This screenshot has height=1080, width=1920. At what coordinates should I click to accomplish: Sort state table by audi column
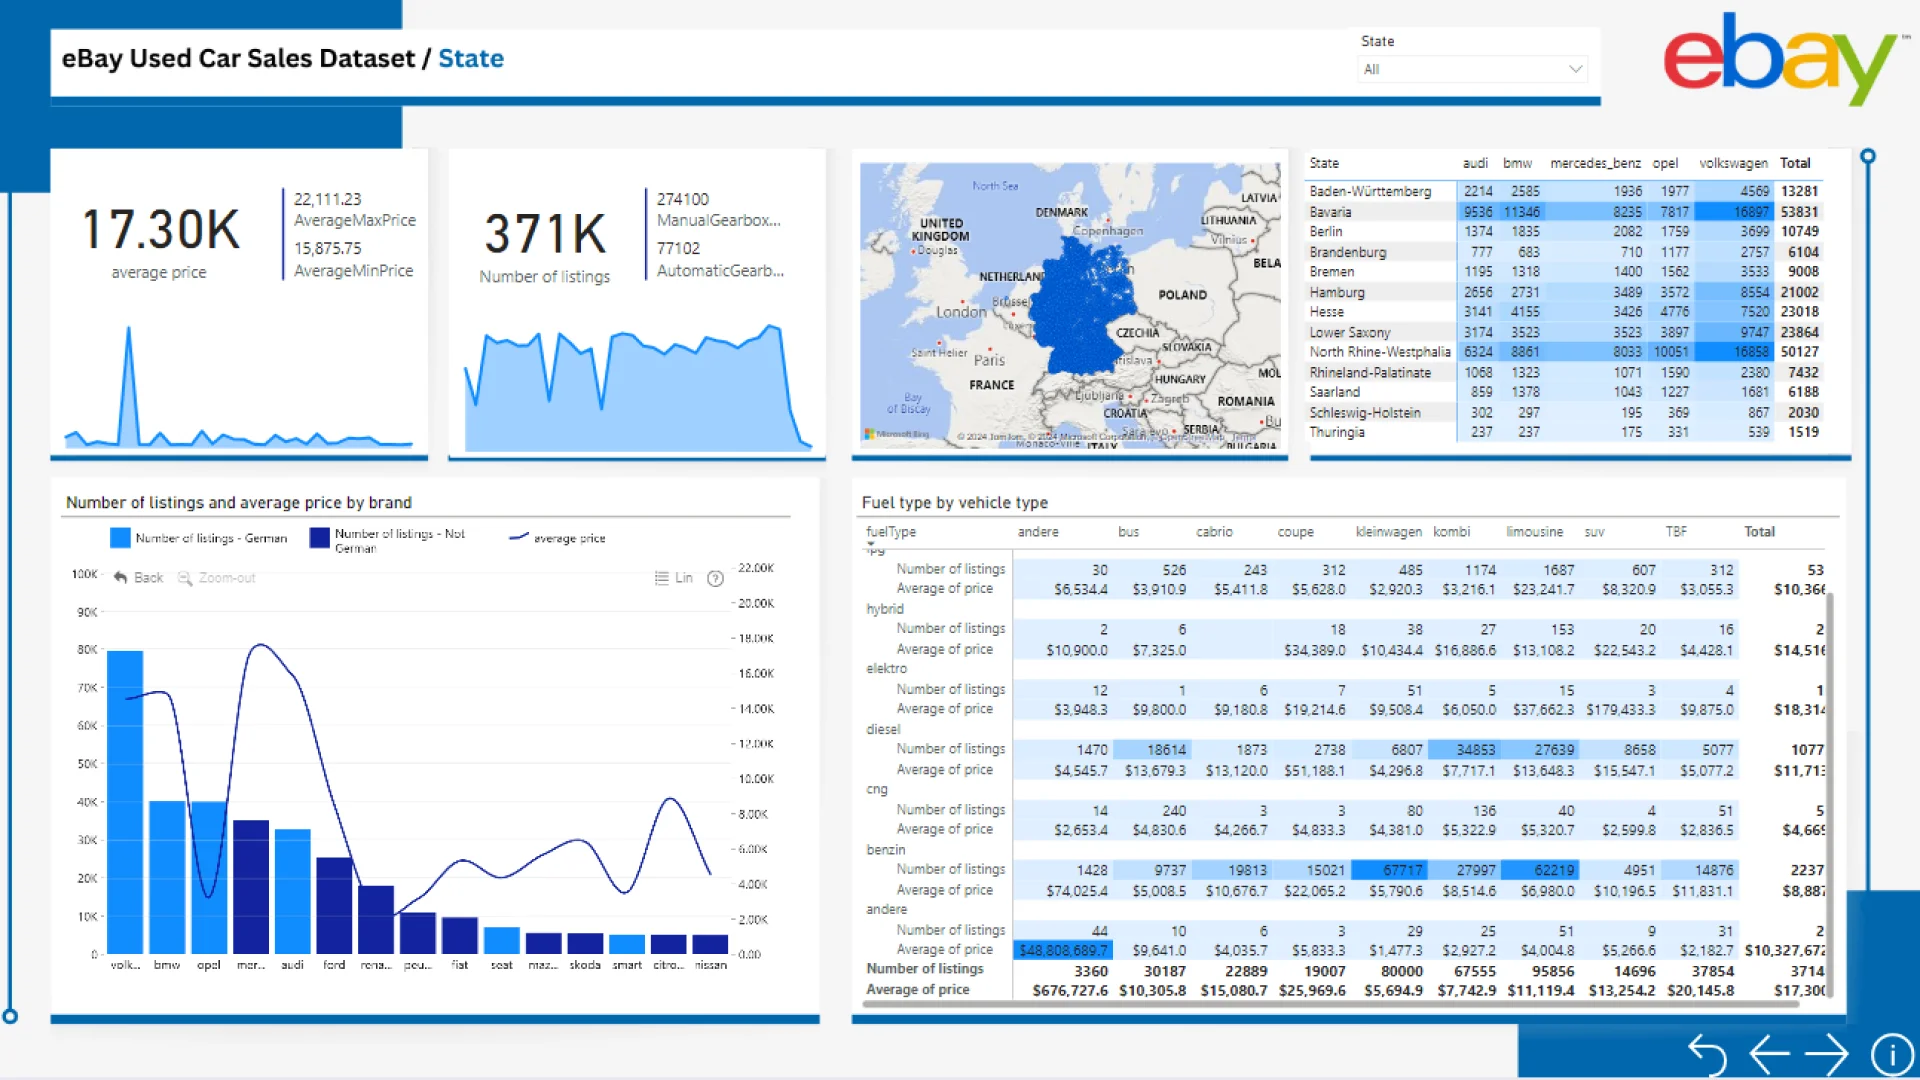(x=1475, y=163)
